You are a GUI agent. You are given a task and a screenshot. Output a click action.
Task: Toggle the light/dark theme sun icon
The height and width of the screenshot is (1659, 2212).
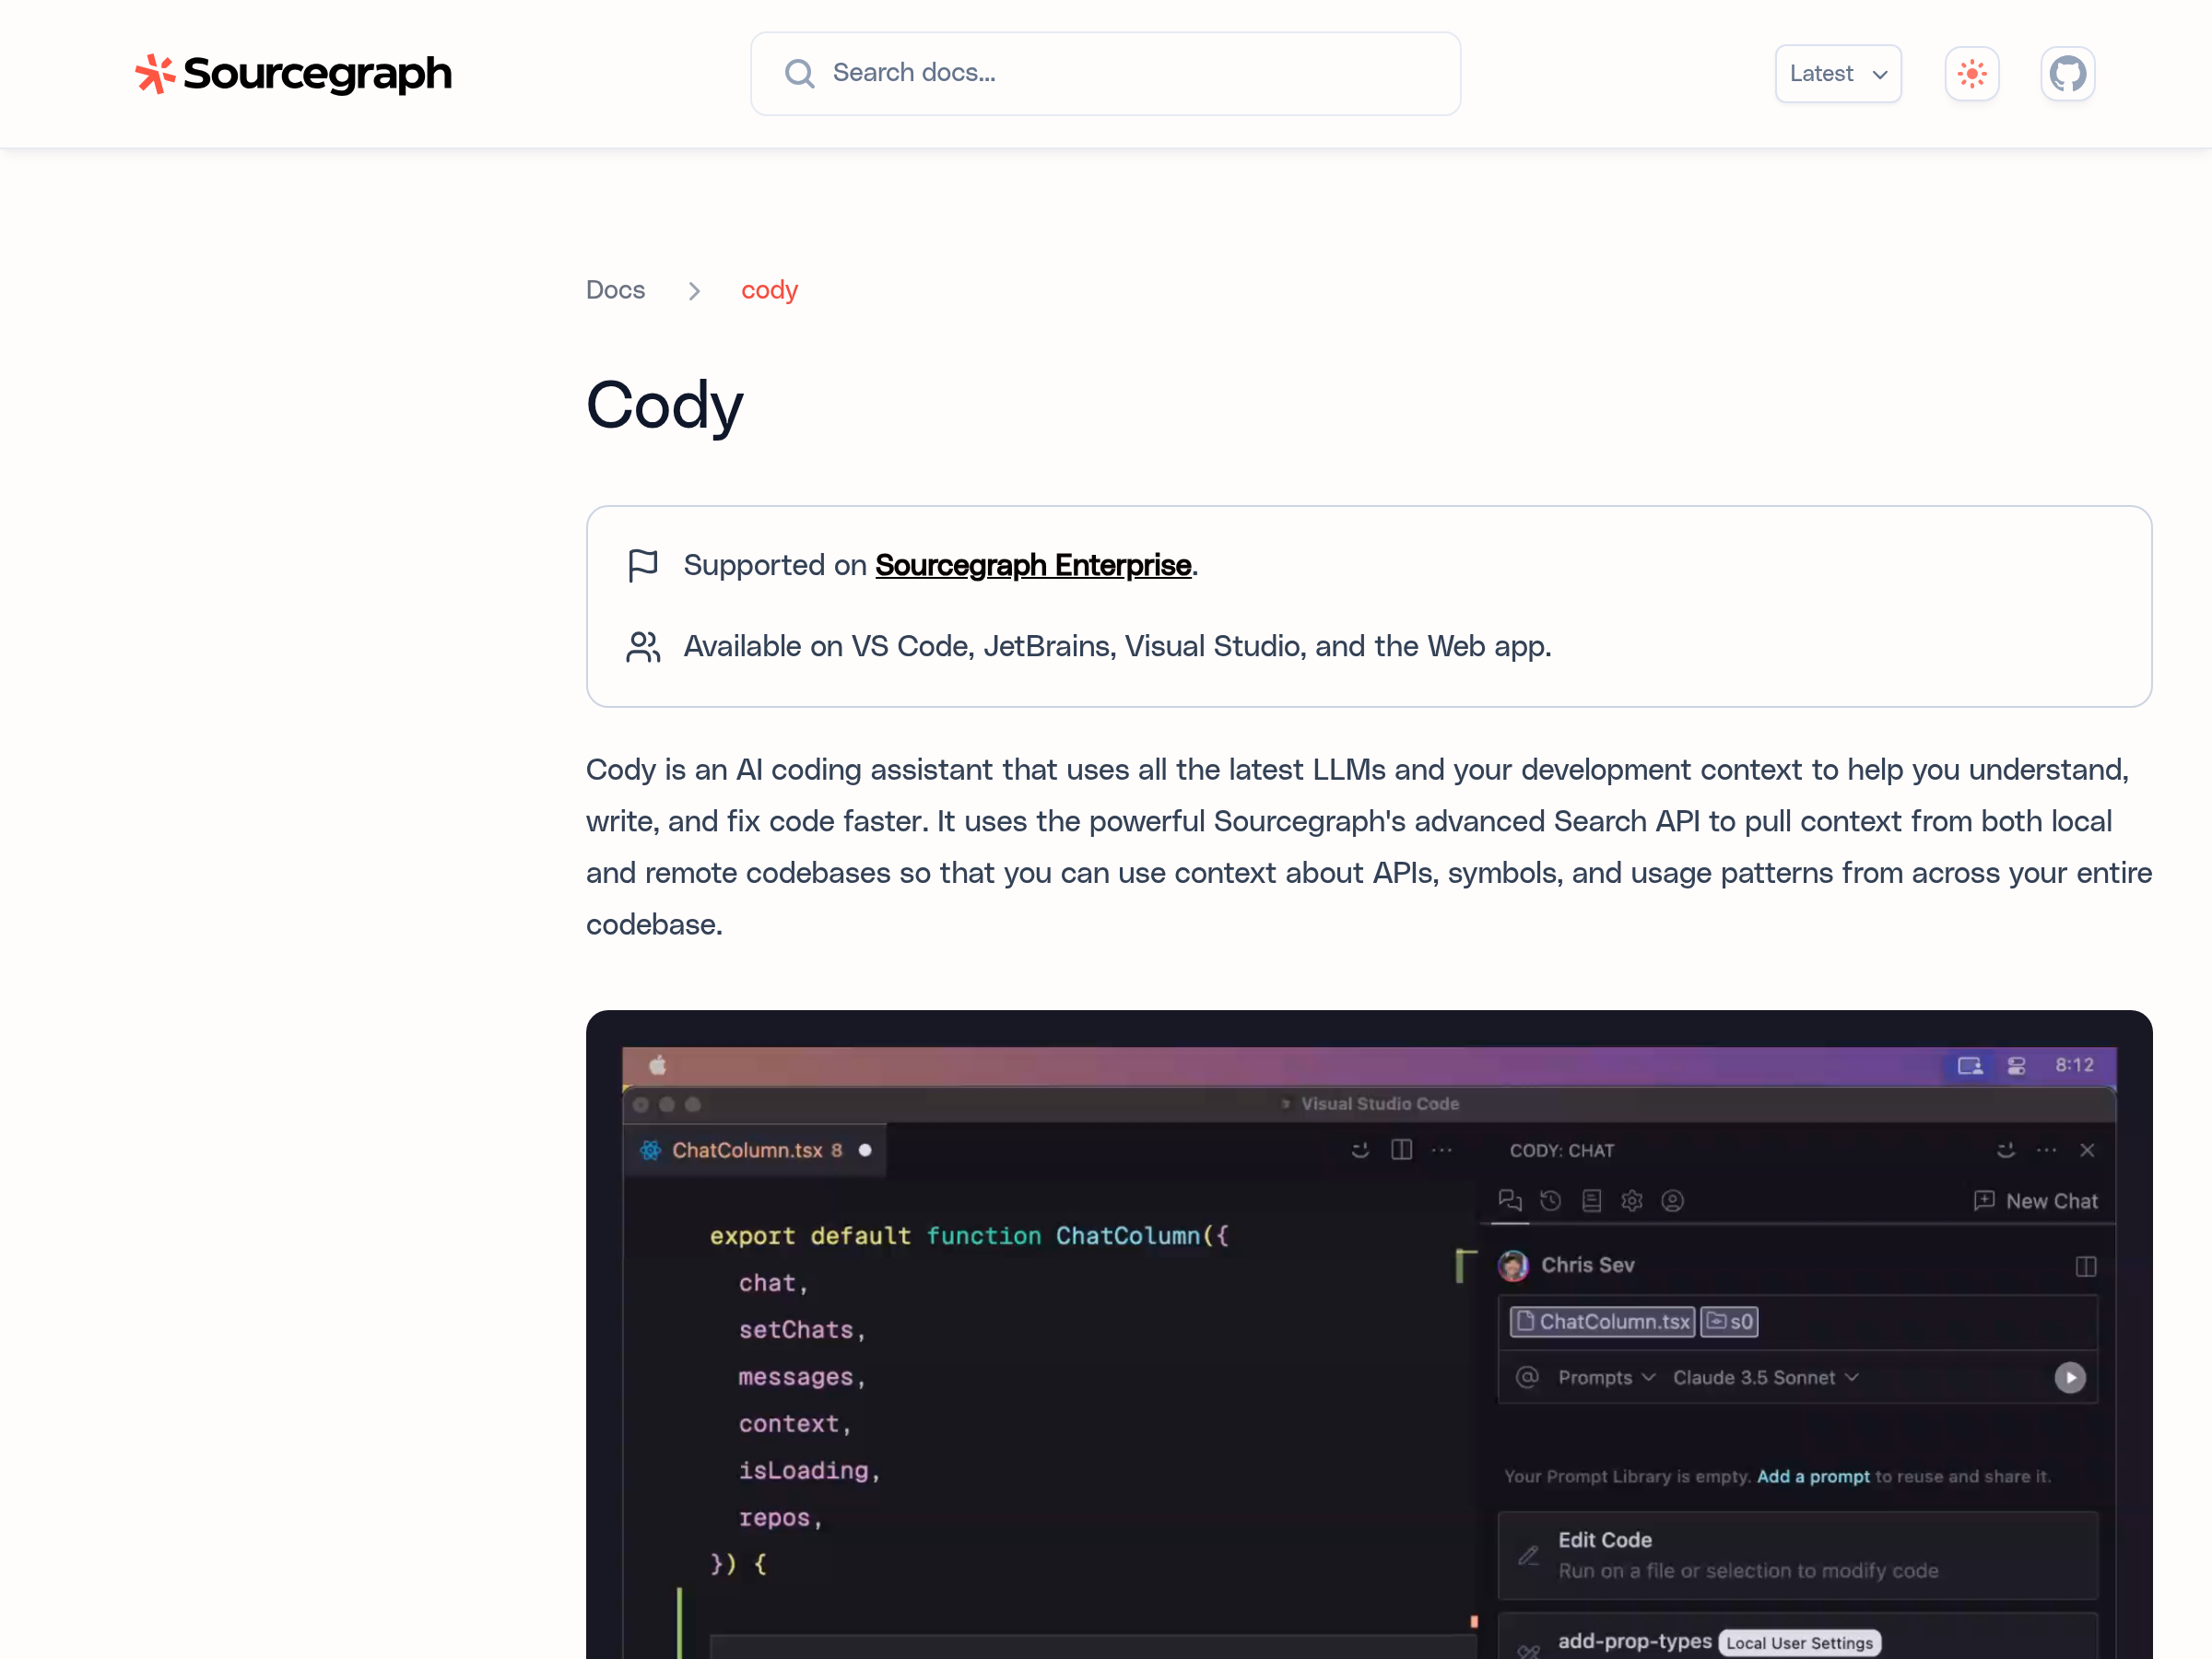pos(1971,73)
